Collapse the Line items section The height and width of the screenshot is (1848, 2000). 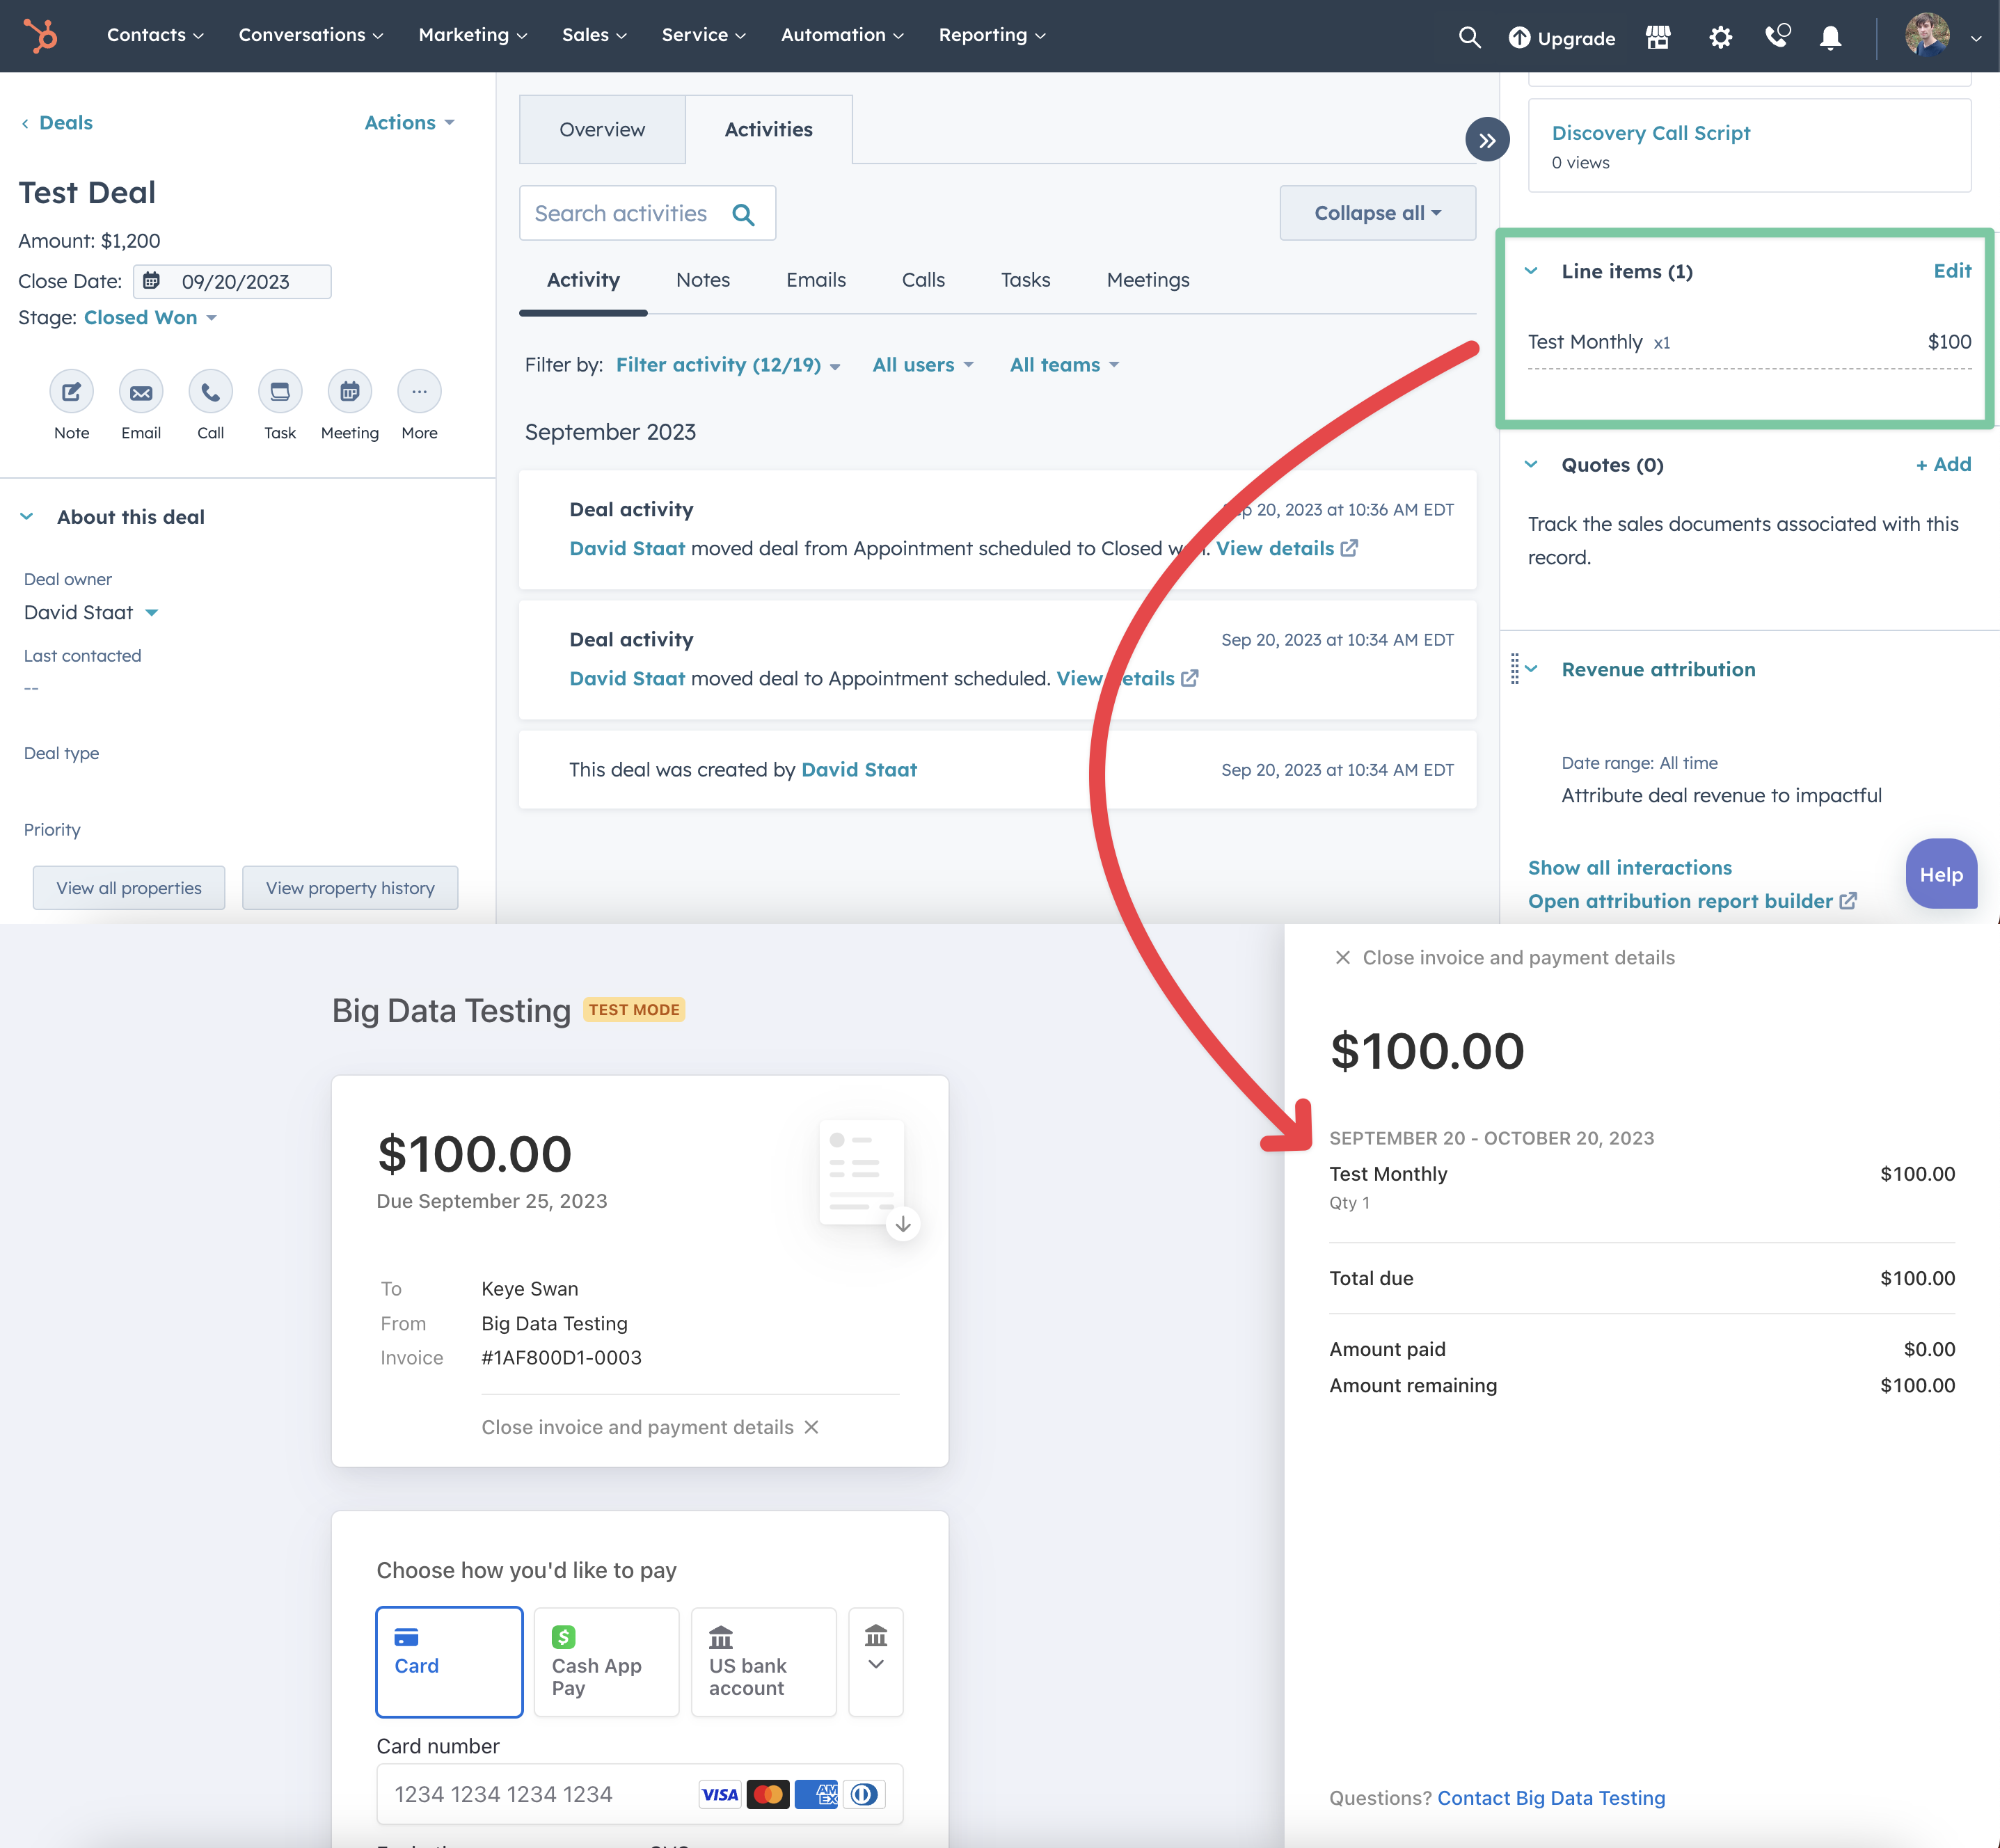point(1531,270)
